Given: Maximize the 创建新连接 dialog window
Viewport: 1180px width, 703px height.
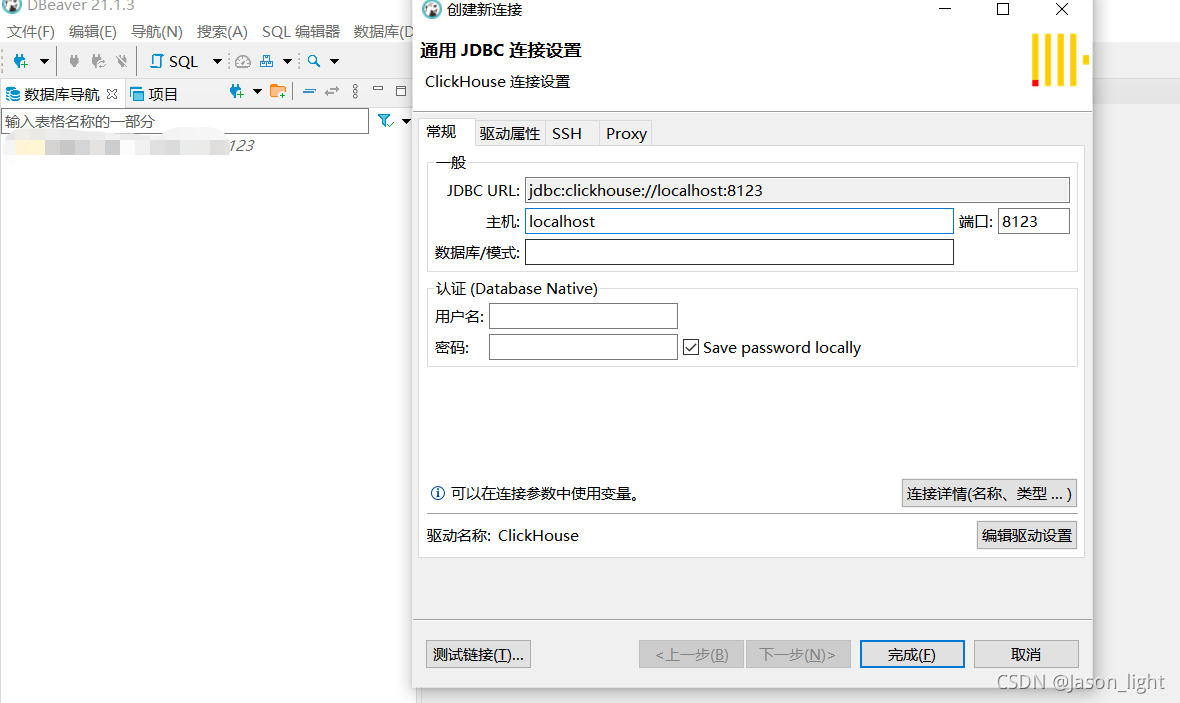Looking at the screenshot, I should tap(1002, 9).
